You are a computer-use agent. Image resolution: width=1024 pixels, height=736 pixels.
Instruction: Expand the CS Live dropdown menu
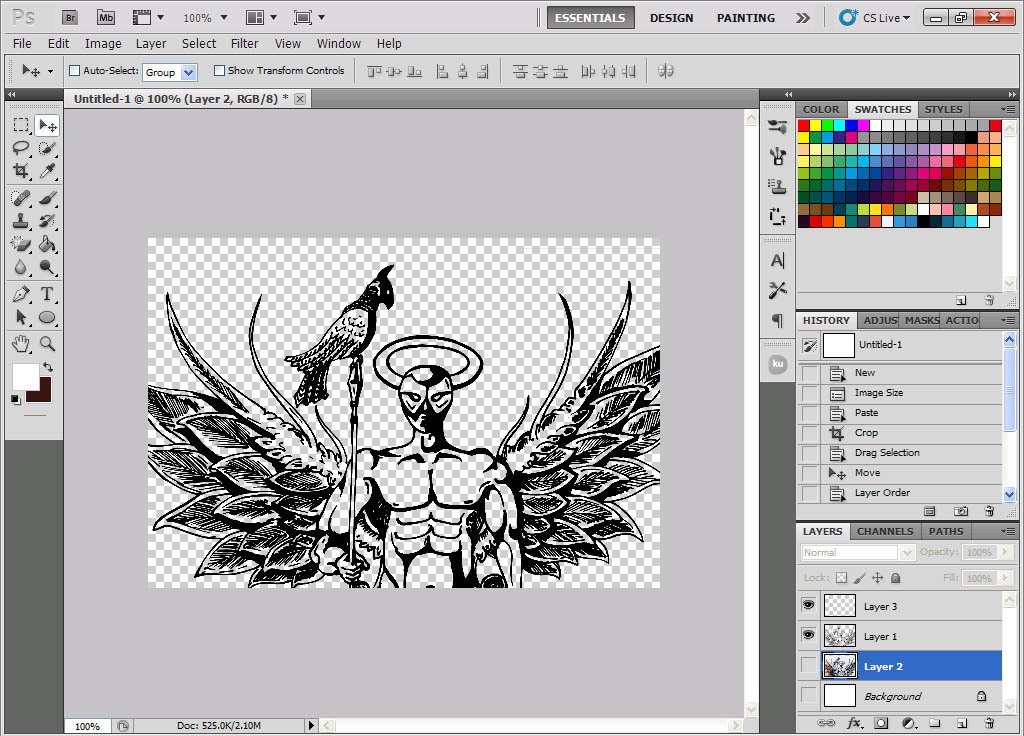875,18
